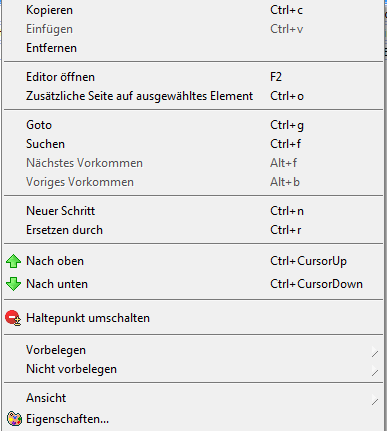Screen dimensions: 387x431
Task: Open Eigenschaften... properties dialog
Action: [193, 419]
